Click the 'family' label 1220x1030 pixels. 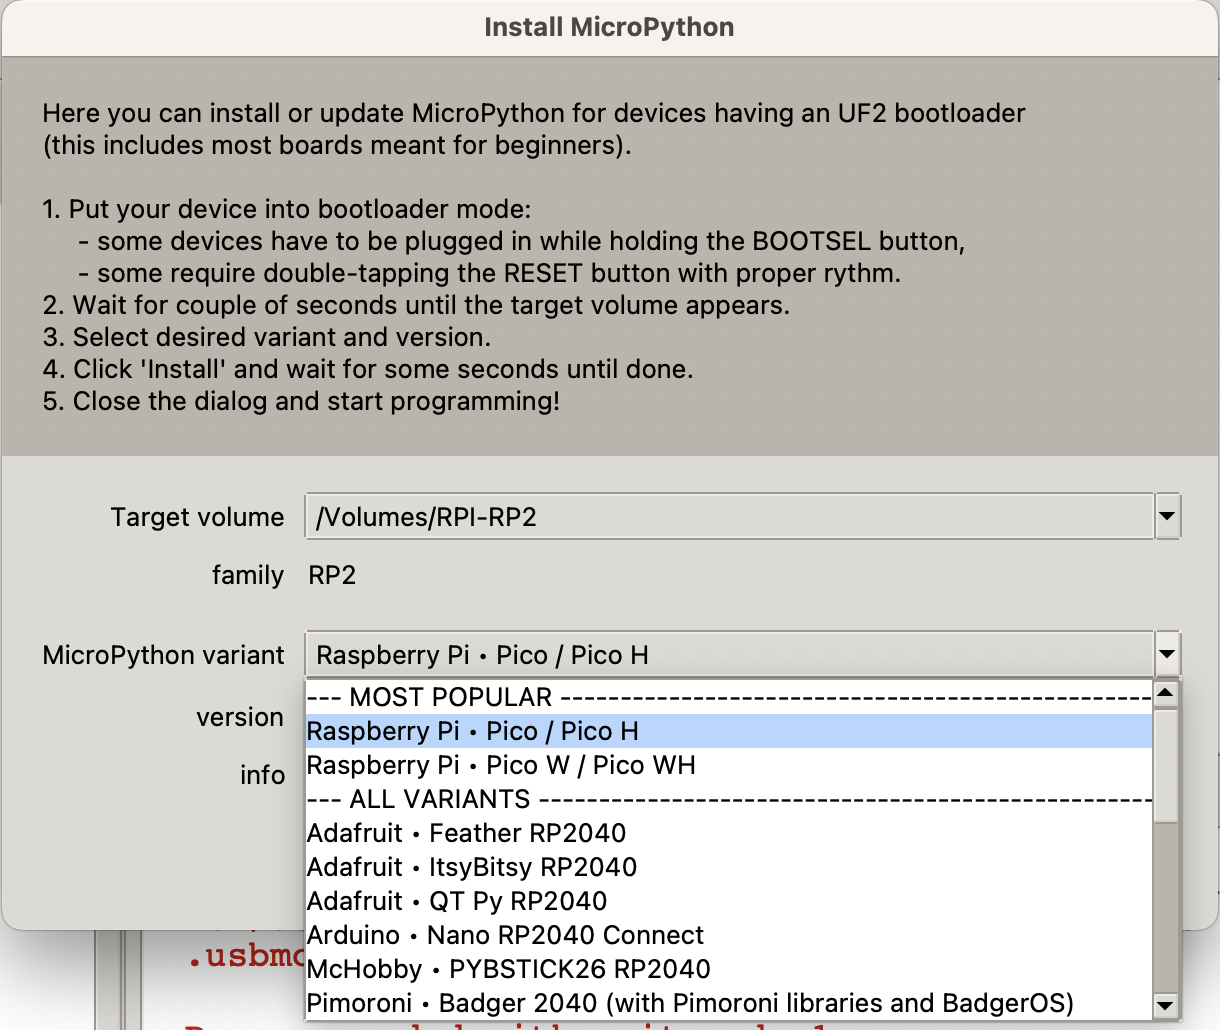248,575
